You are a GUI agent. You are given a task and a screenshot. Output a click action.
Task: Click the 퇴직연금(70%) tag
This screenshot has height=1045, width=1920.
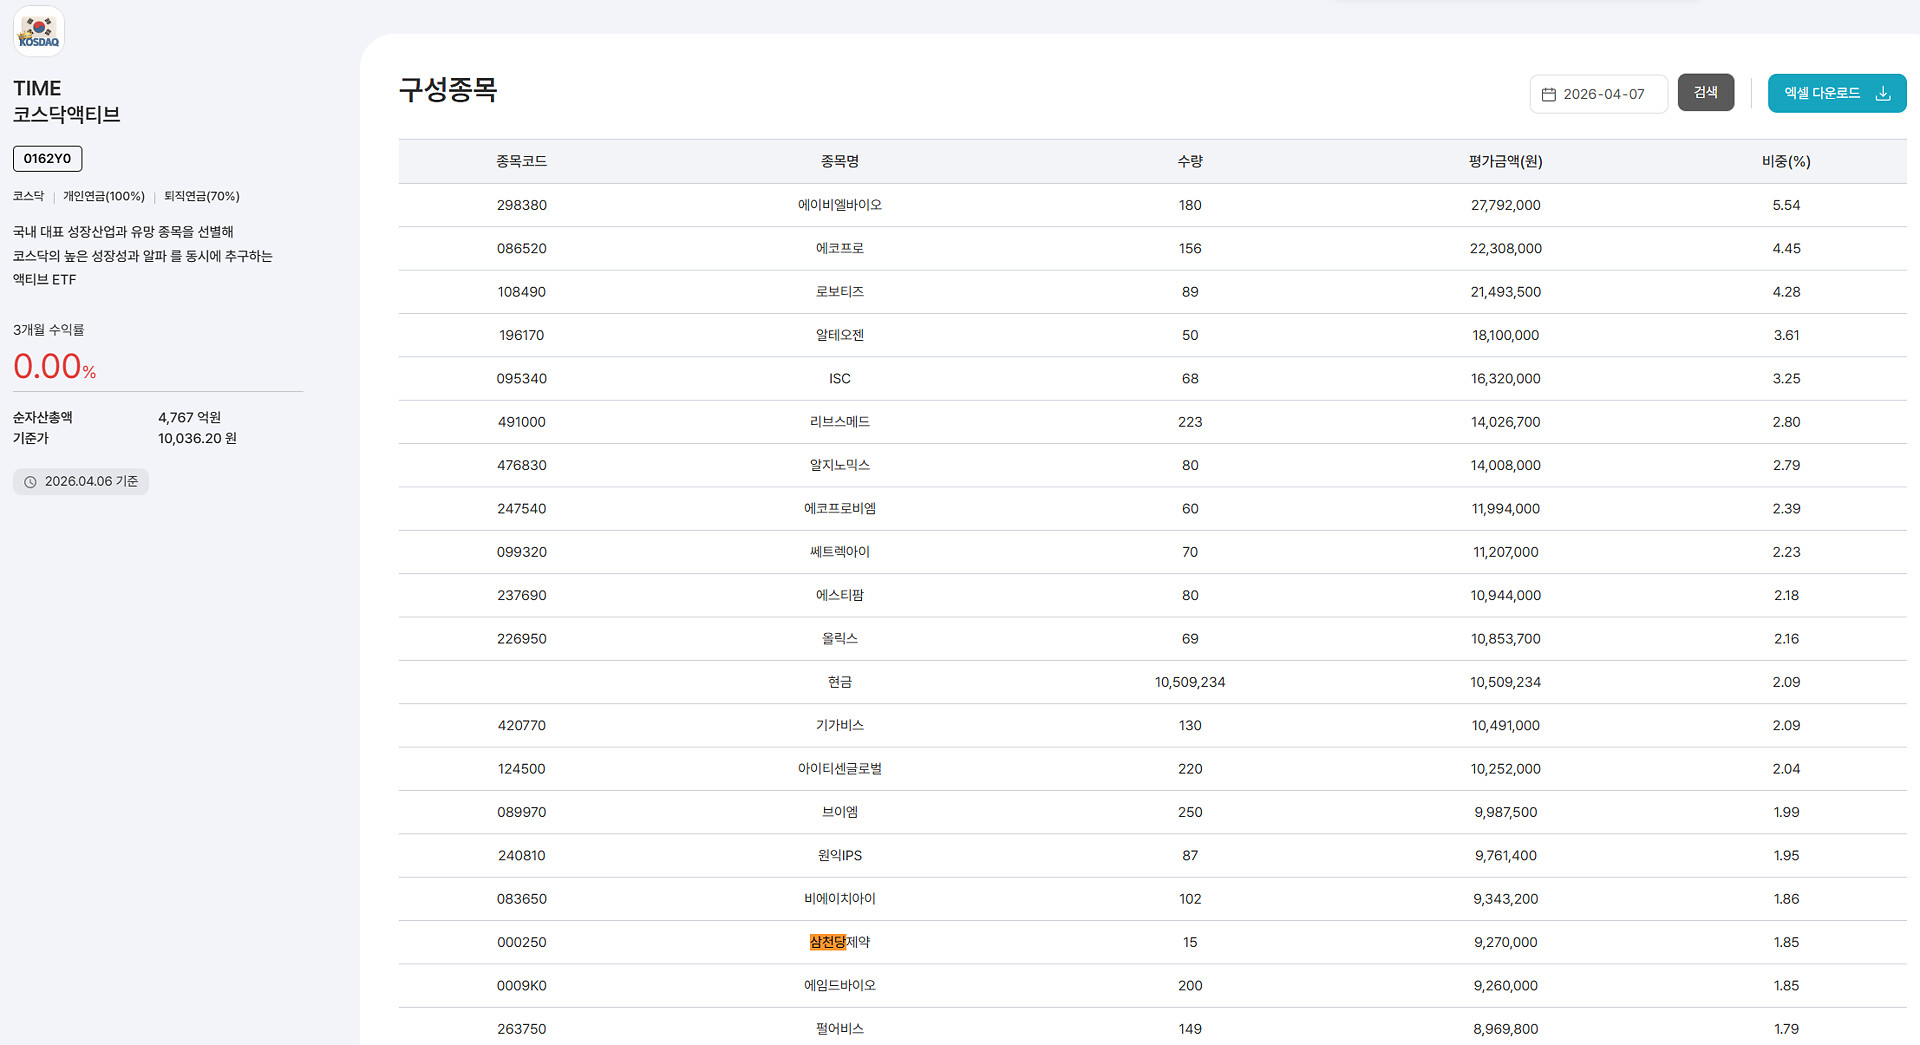pos(201,196)
